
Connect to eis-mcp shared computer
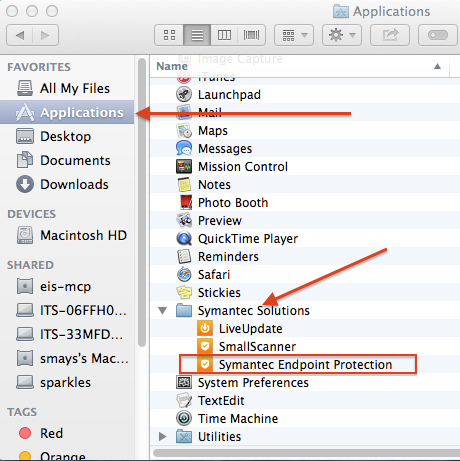(x=67, y=287)
